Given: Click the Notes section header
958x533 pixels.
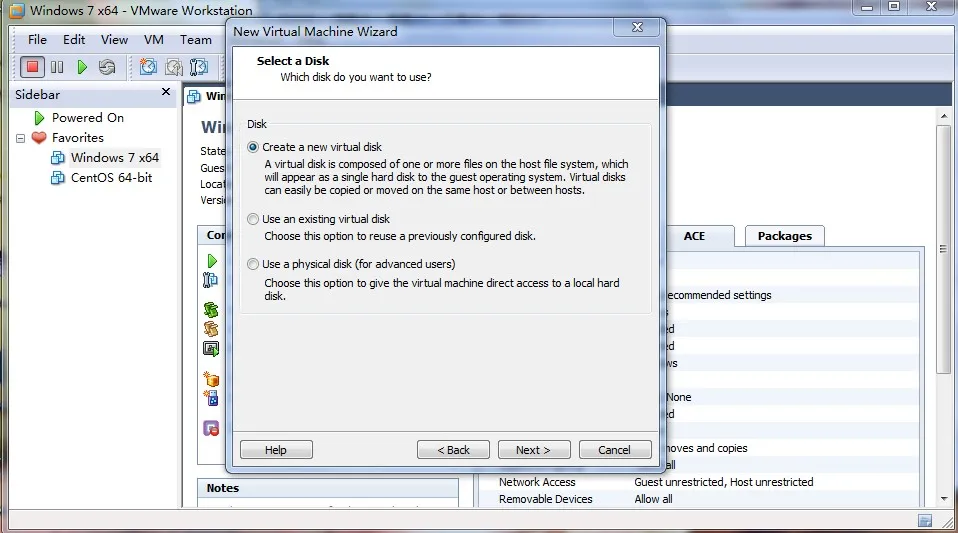Looking at the screenshot, I should click(328, 488).
